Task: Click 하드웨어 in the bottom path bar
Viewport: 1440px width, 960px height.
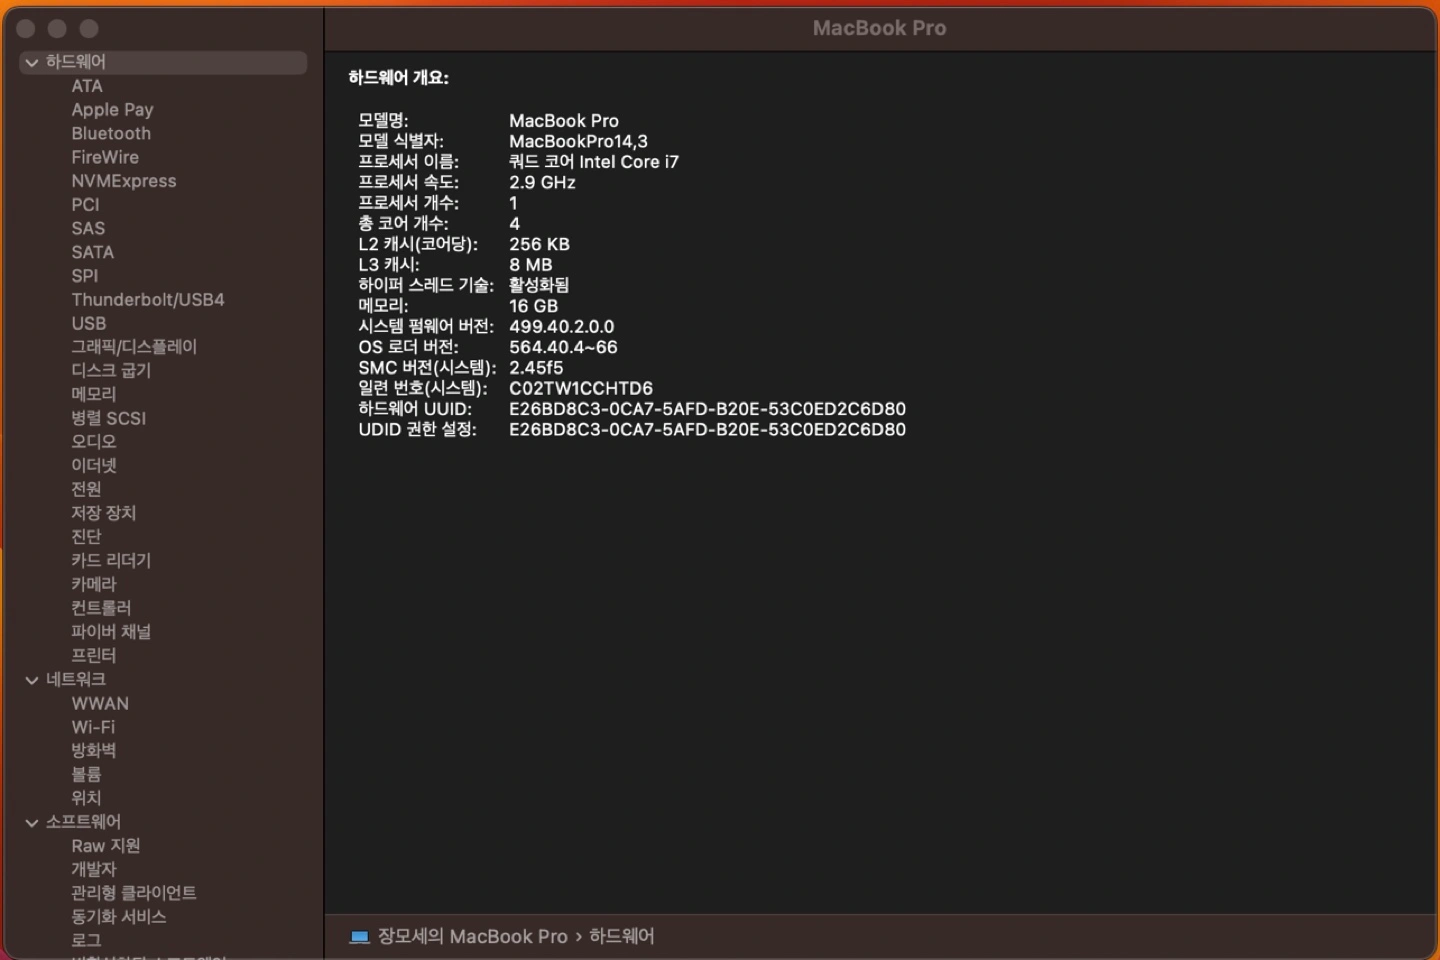Action: click(x=621, y=937)
